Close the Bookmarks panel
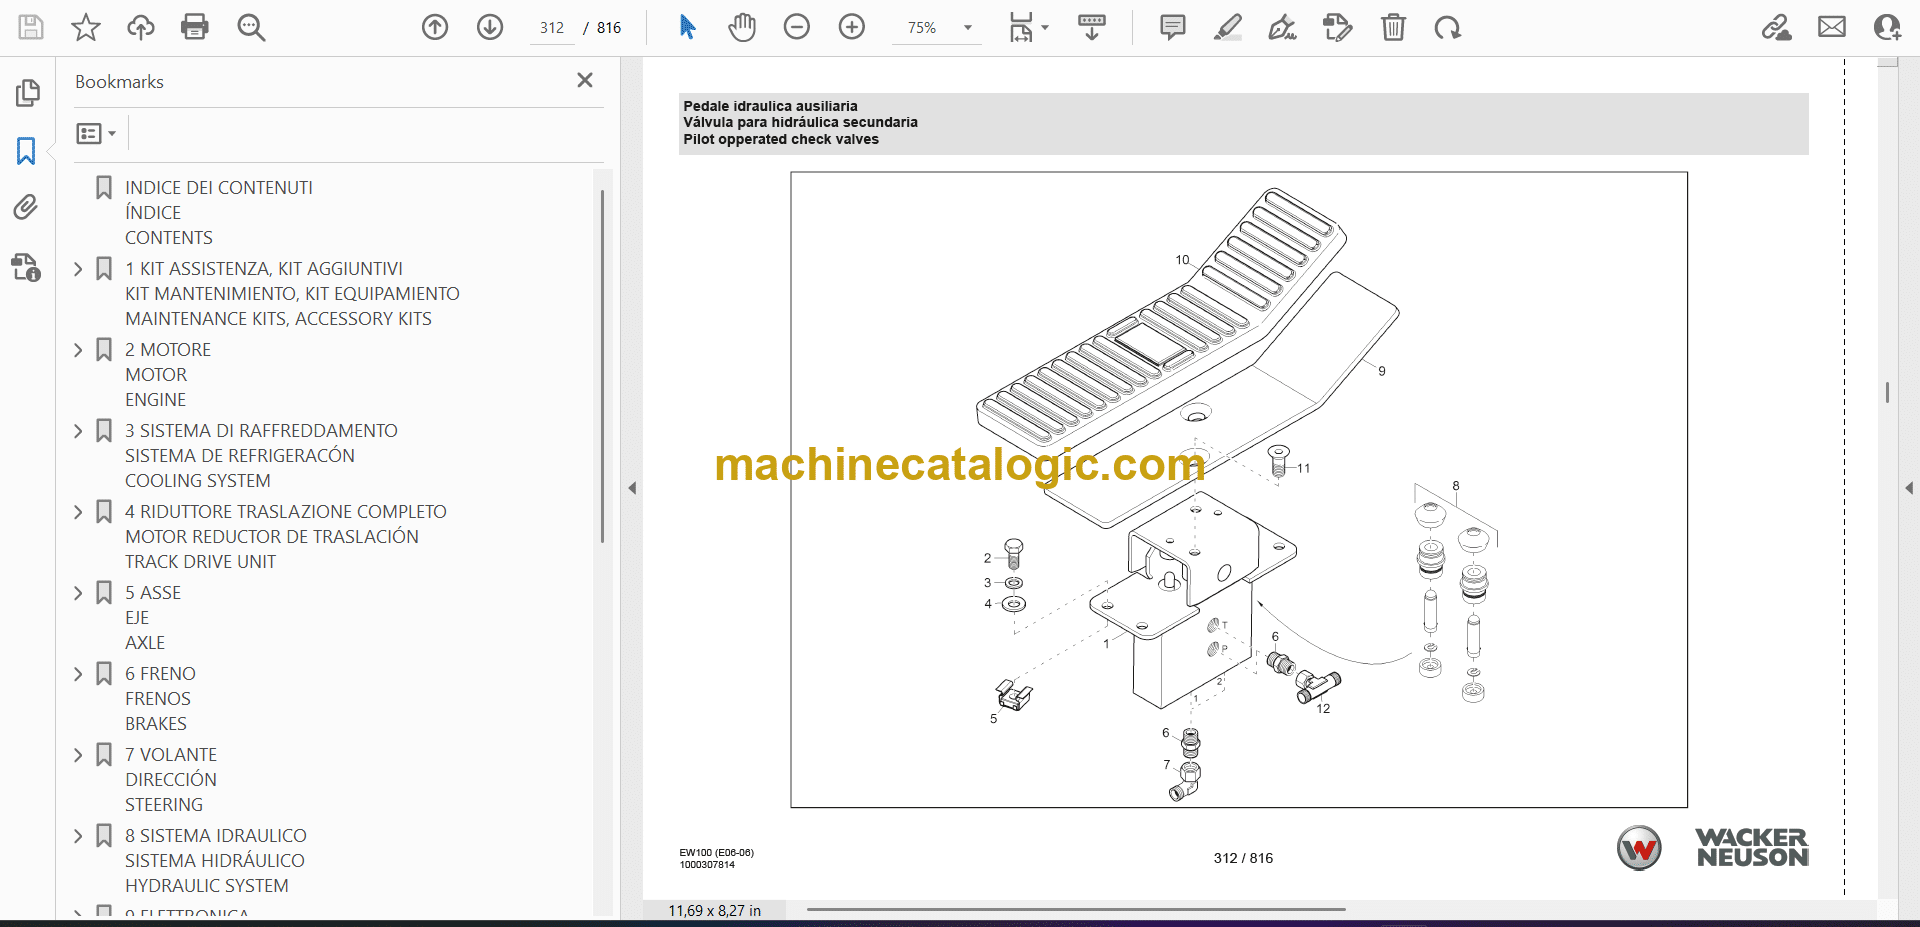This screenshot has width=1920, height=927. tap(585, 80)
